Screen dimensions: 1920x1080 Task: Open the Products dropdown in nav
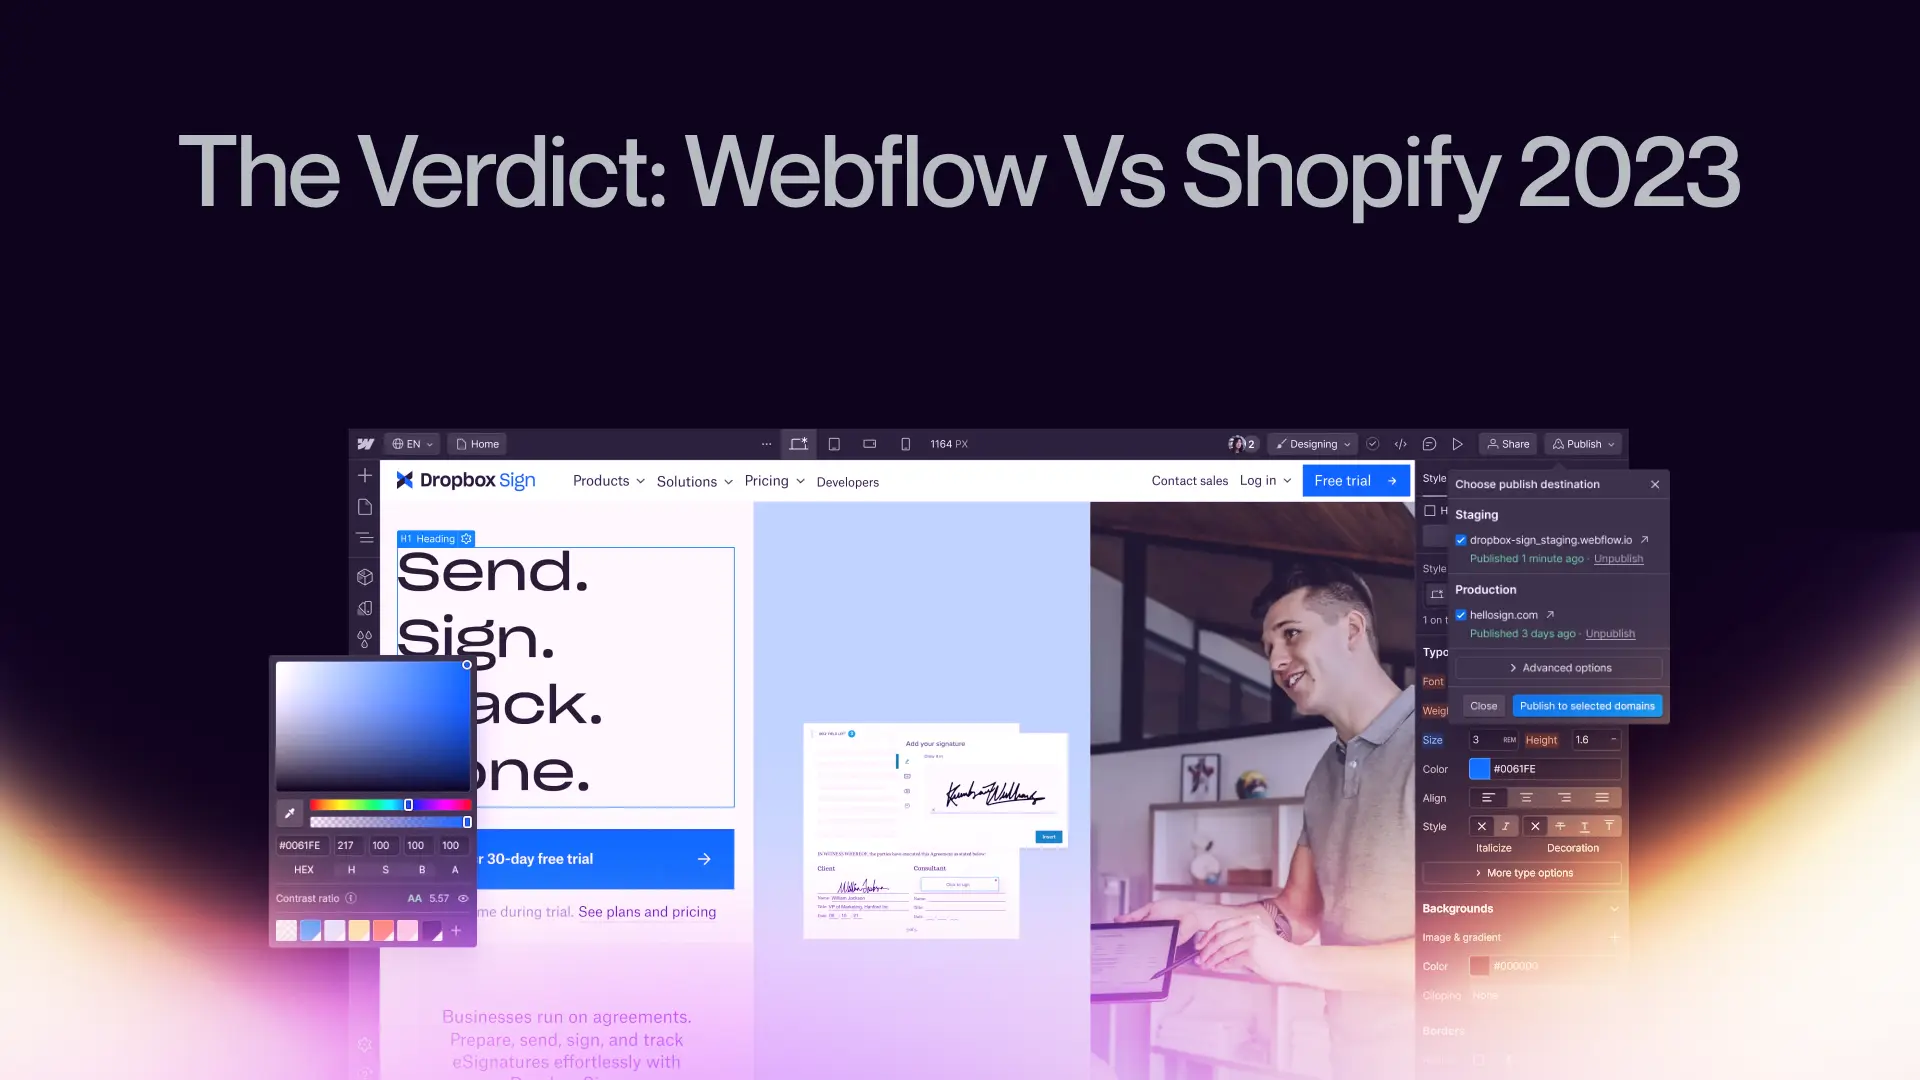(x=608, y=480)
